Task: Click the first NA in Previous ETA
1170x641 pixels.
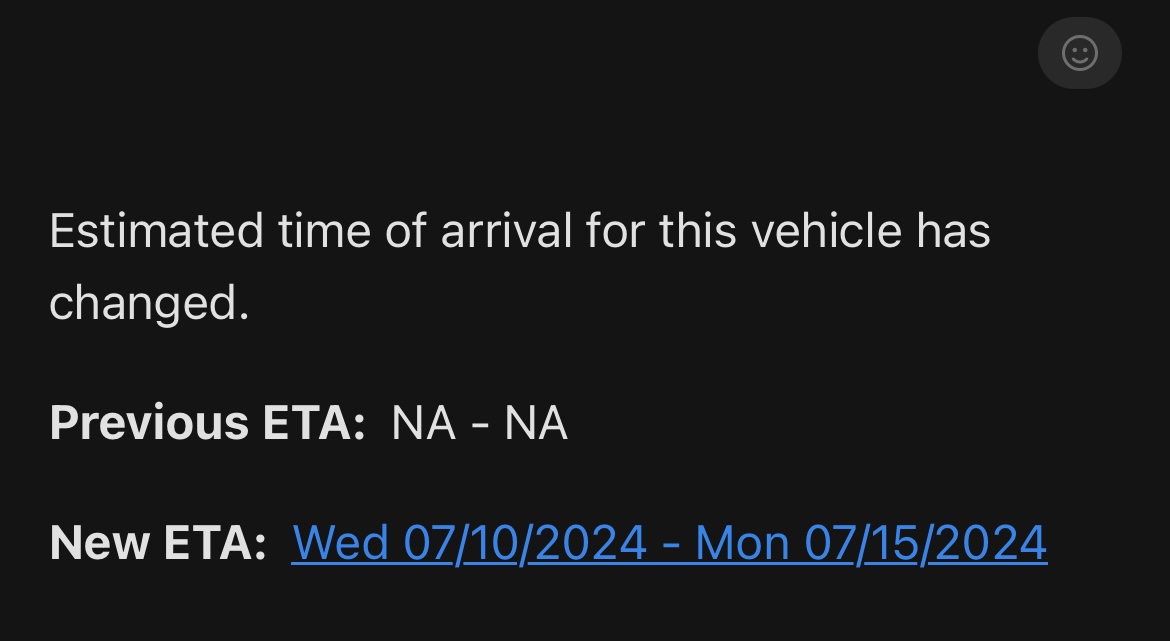Action: [x=423, y=423]
